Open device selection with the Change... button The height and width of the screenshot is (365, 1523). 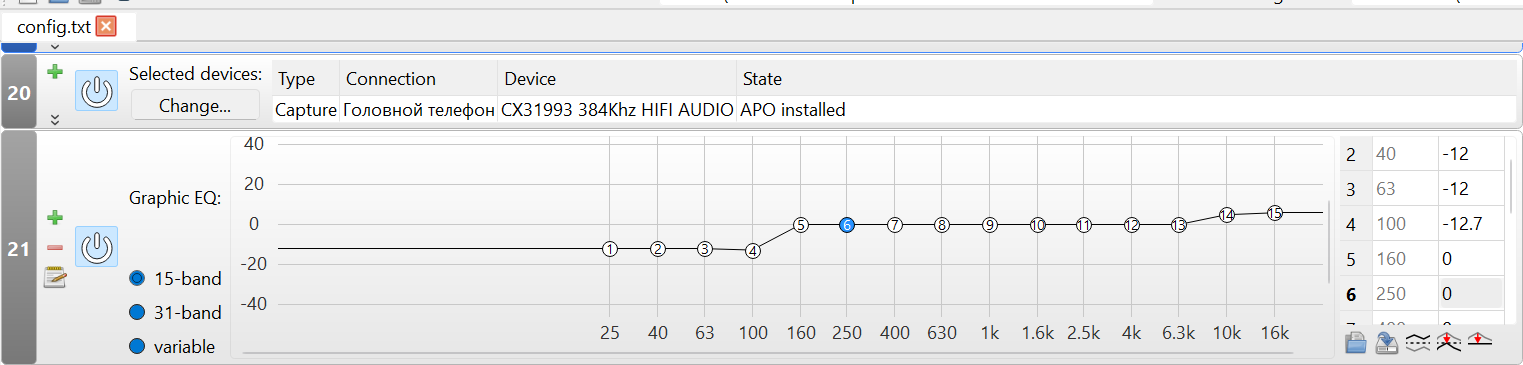click(195, 105)
